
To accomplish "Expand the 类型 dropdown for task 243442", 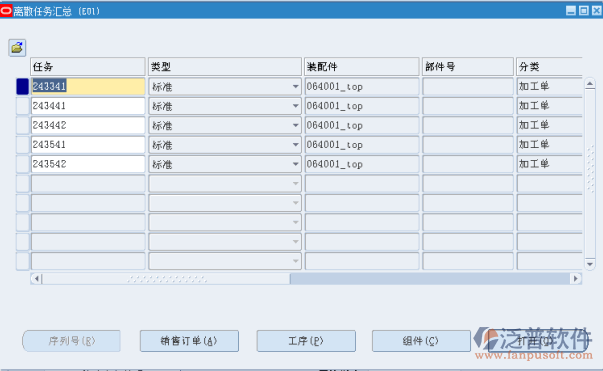I will 295,125.
